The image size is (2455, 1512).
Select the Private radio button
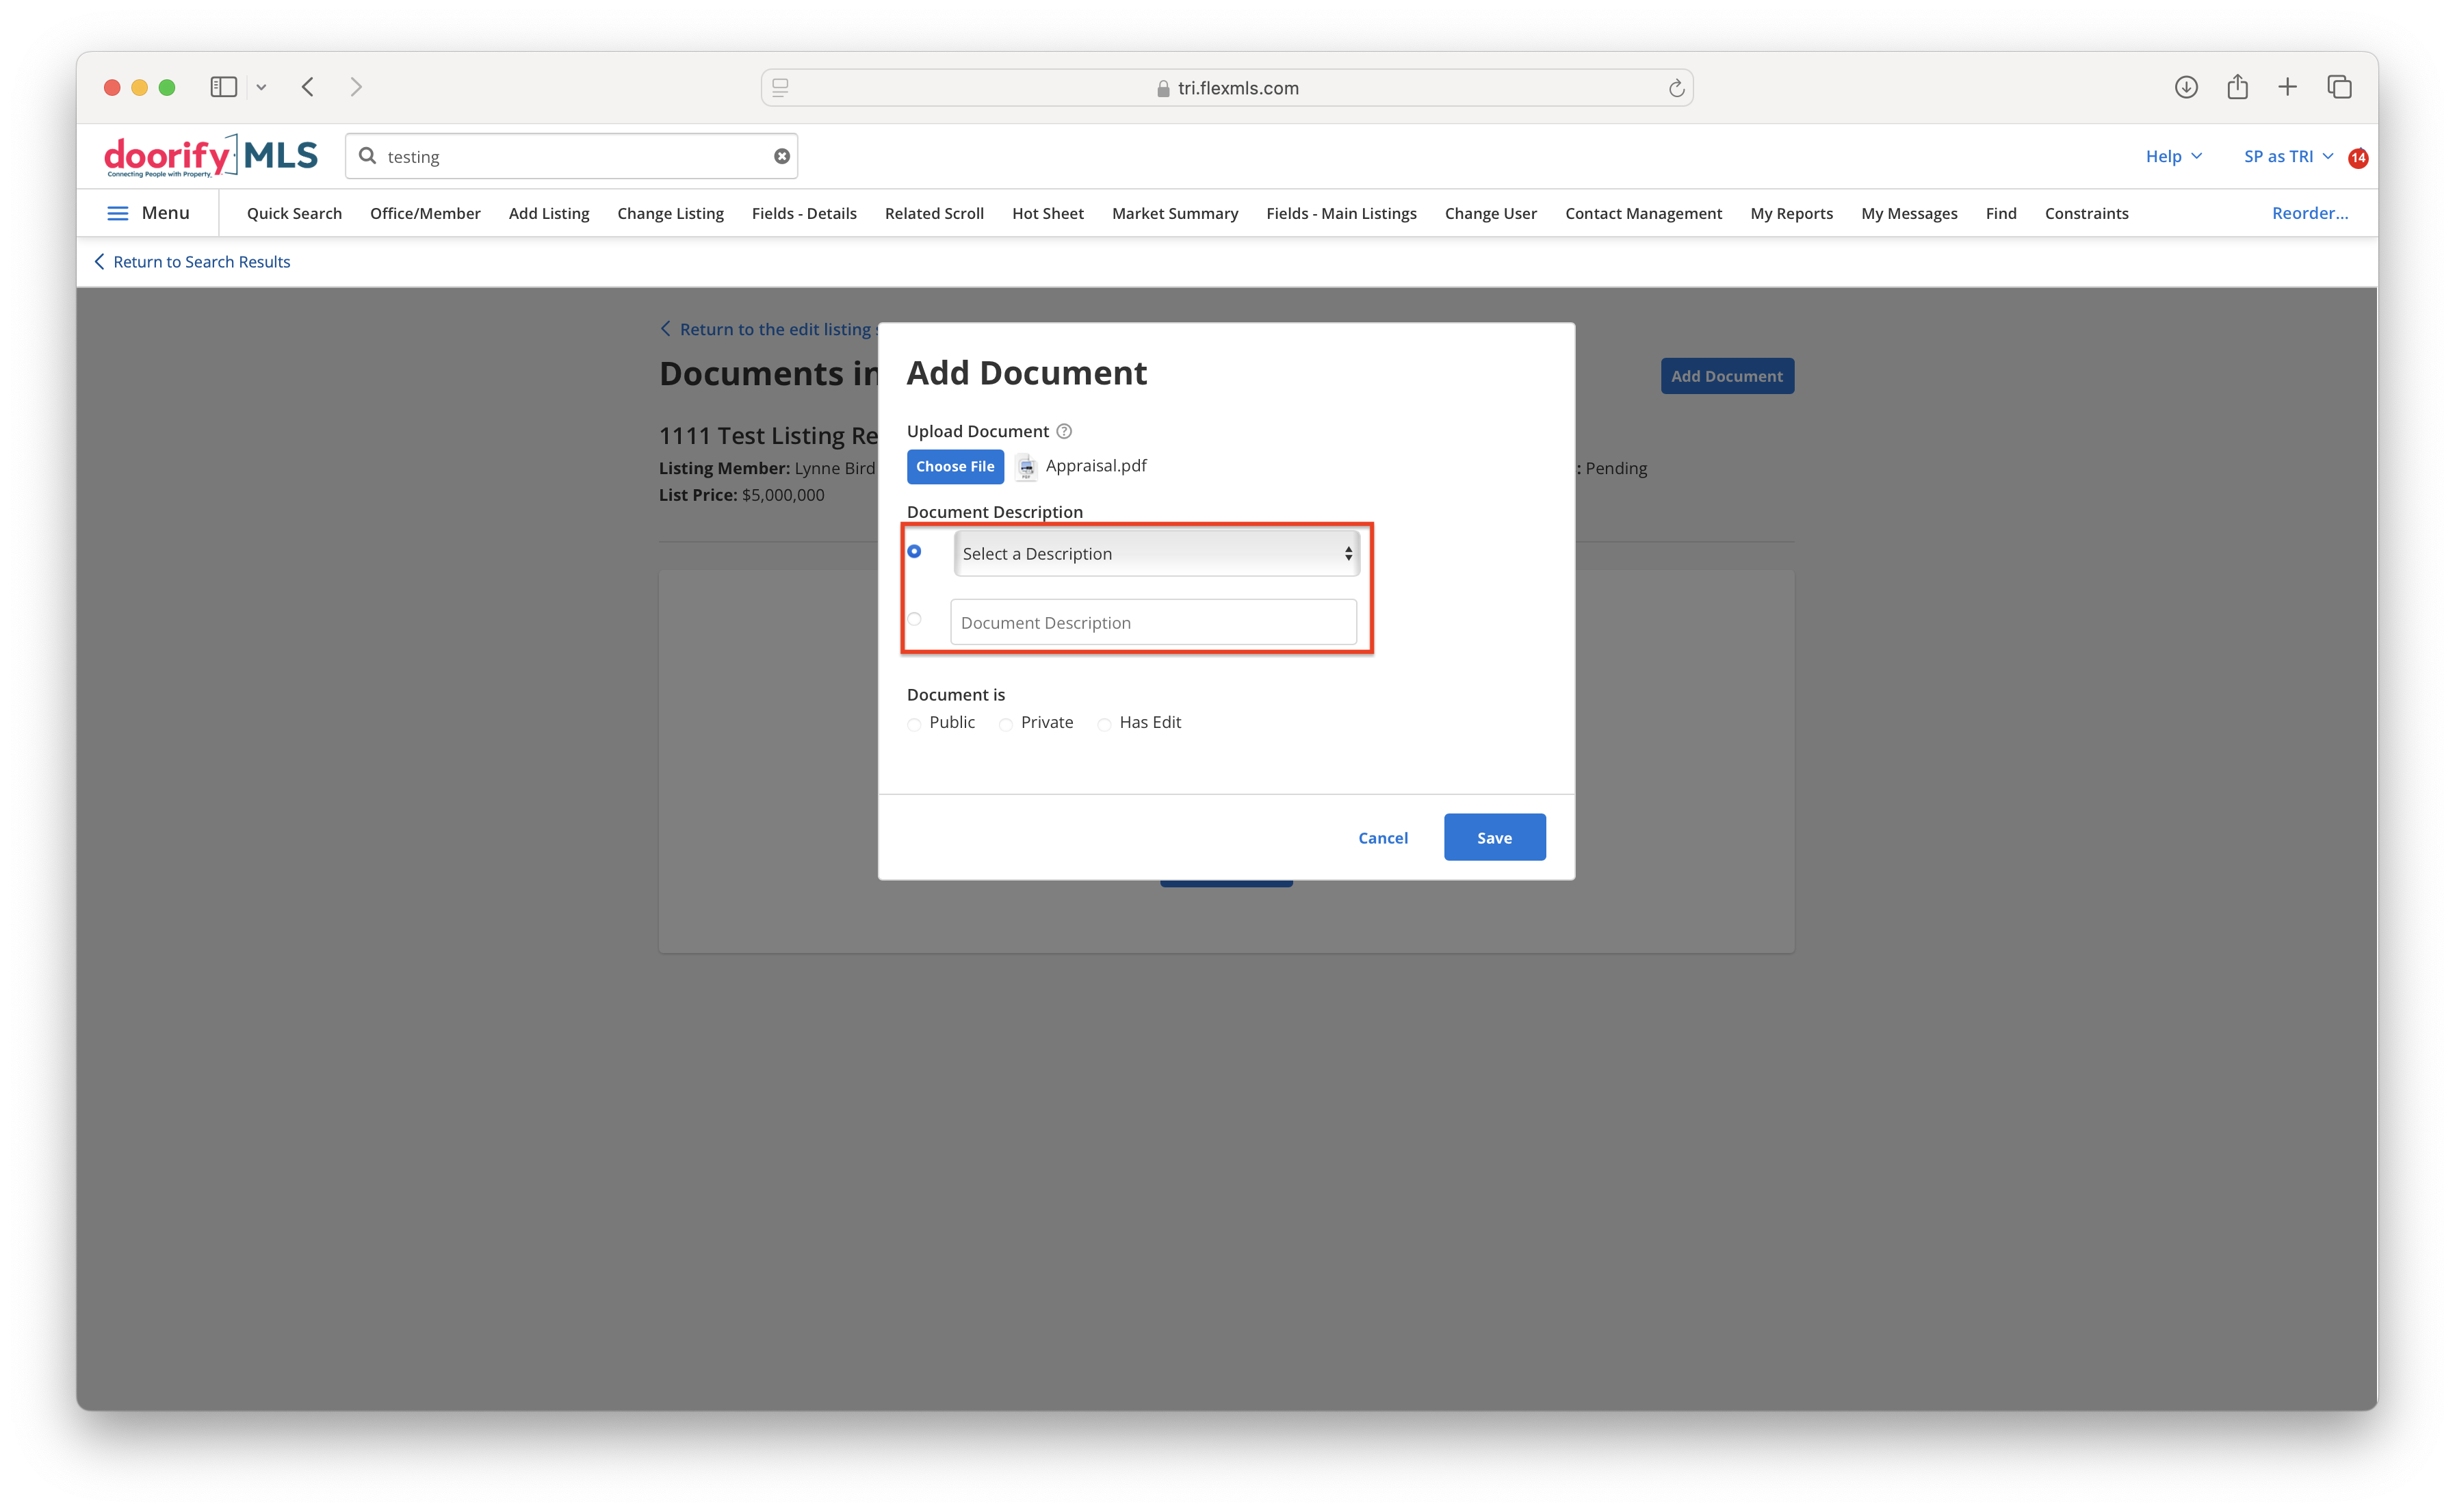tap(1006, 724)
